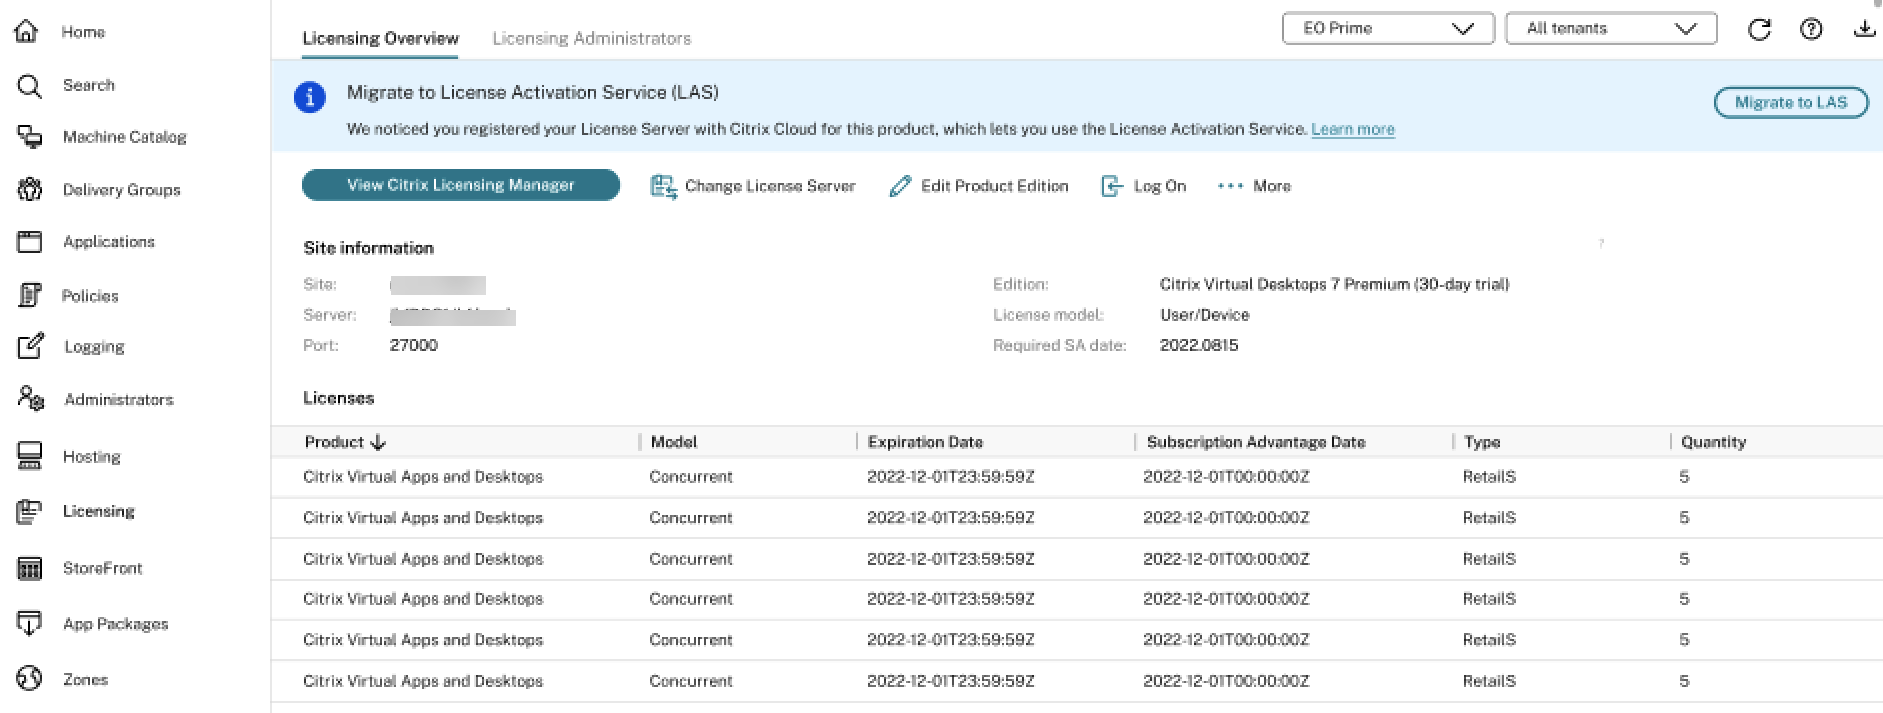Viewport: 1883px width, 713px height.
Task: Click the StoreFront sidebar icon
Action: click(30, 568)
